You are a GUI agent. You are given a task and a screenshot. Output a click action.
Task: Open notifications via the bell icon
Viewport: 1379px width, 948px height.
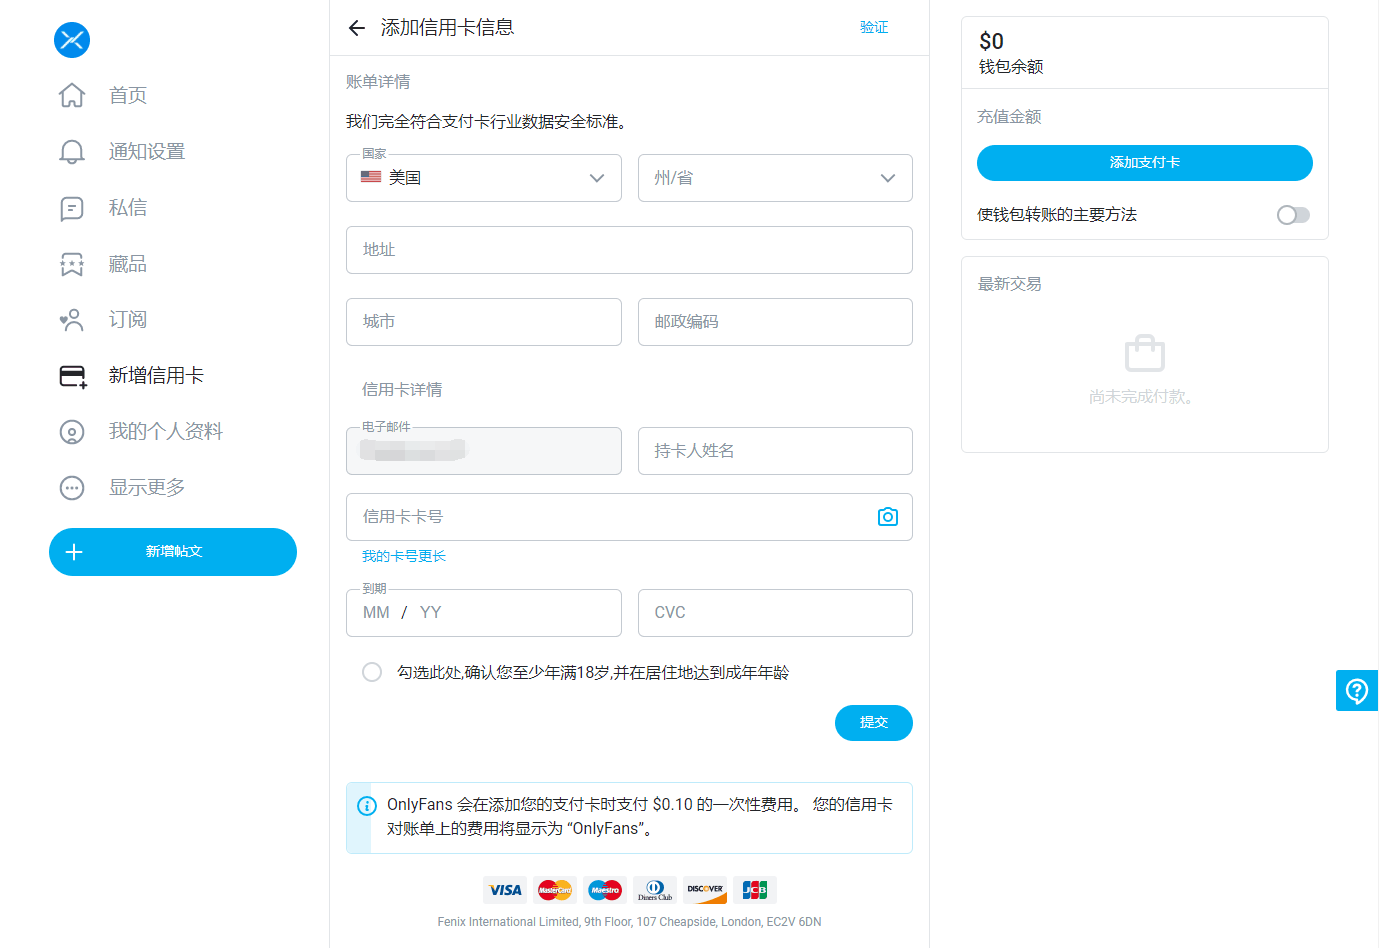[71, 151]
